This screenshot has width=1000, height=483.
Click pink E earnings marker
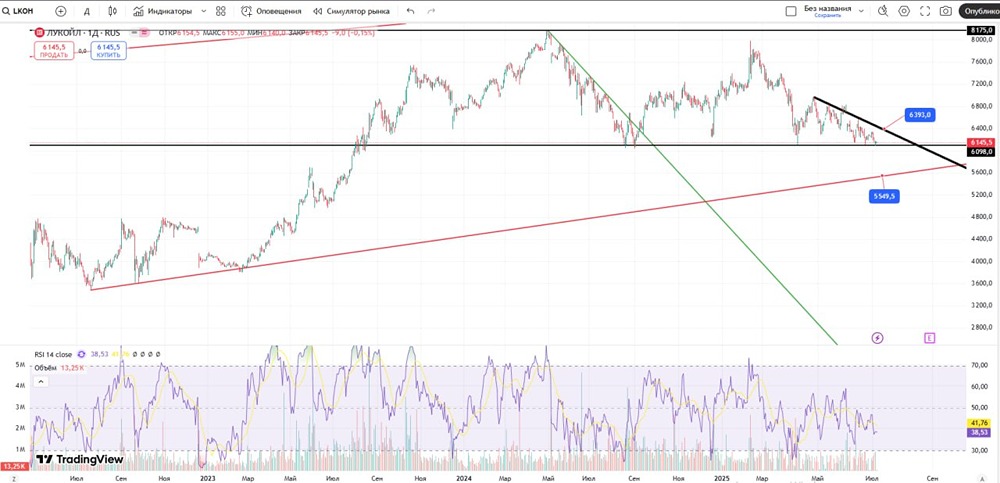pyautogui.click(x=929, y=338)
